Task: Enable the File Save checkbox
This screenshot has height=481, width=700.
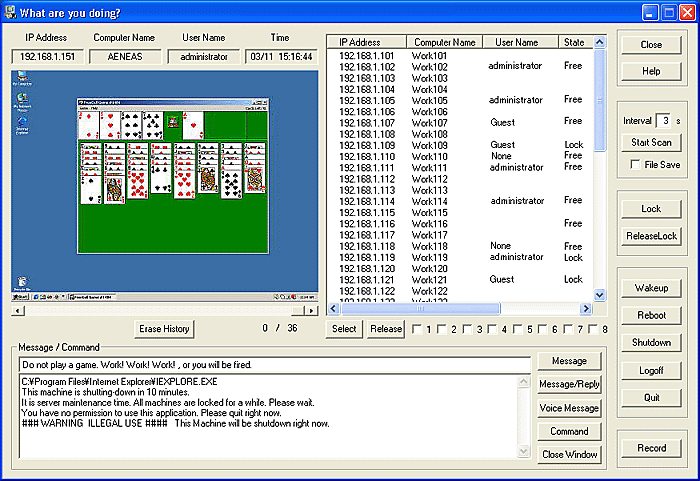Action: 635,164
